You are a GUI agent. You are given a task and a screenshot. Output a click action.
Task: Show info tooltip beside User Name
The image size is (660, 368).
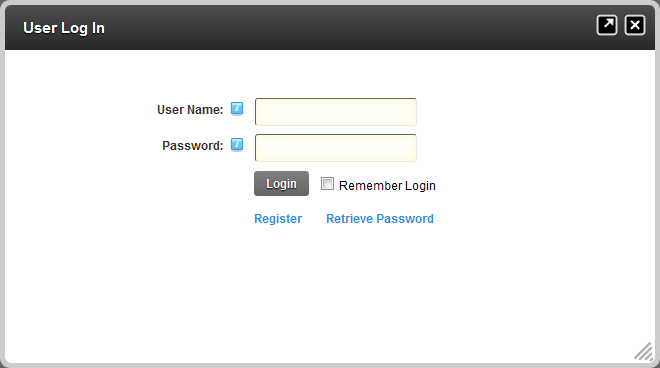click(x=237, y=109)
